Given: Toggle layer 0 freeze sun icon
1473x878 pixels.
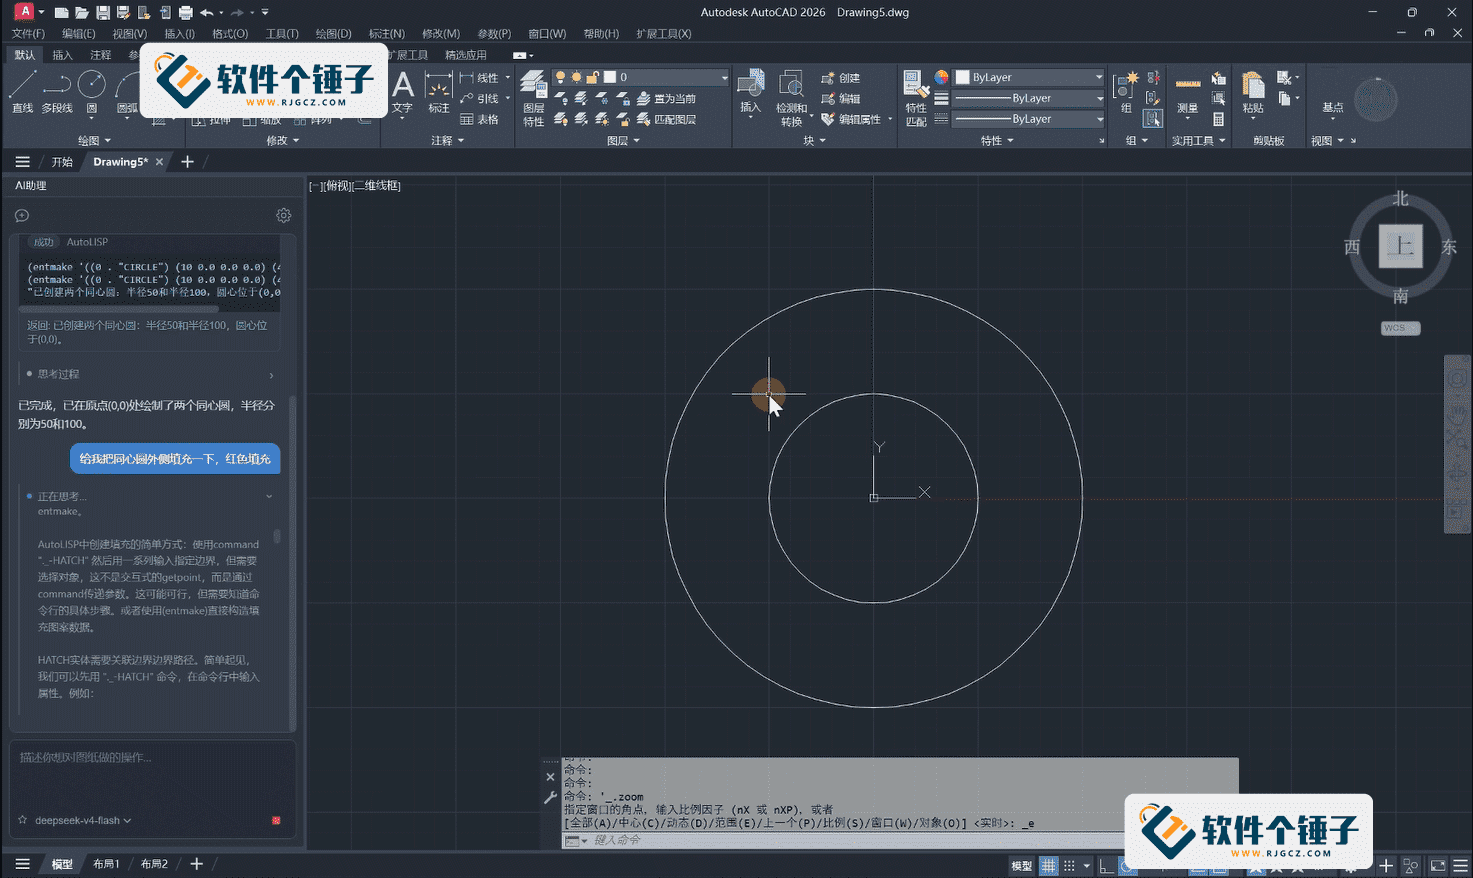Looking at the screenshot, I should [x=576, y=78].
